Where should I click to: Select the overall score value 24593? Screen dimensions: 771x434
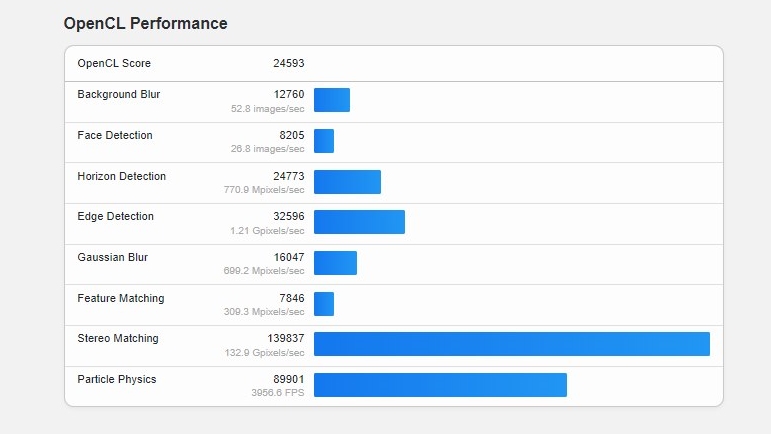click(288, 63)
